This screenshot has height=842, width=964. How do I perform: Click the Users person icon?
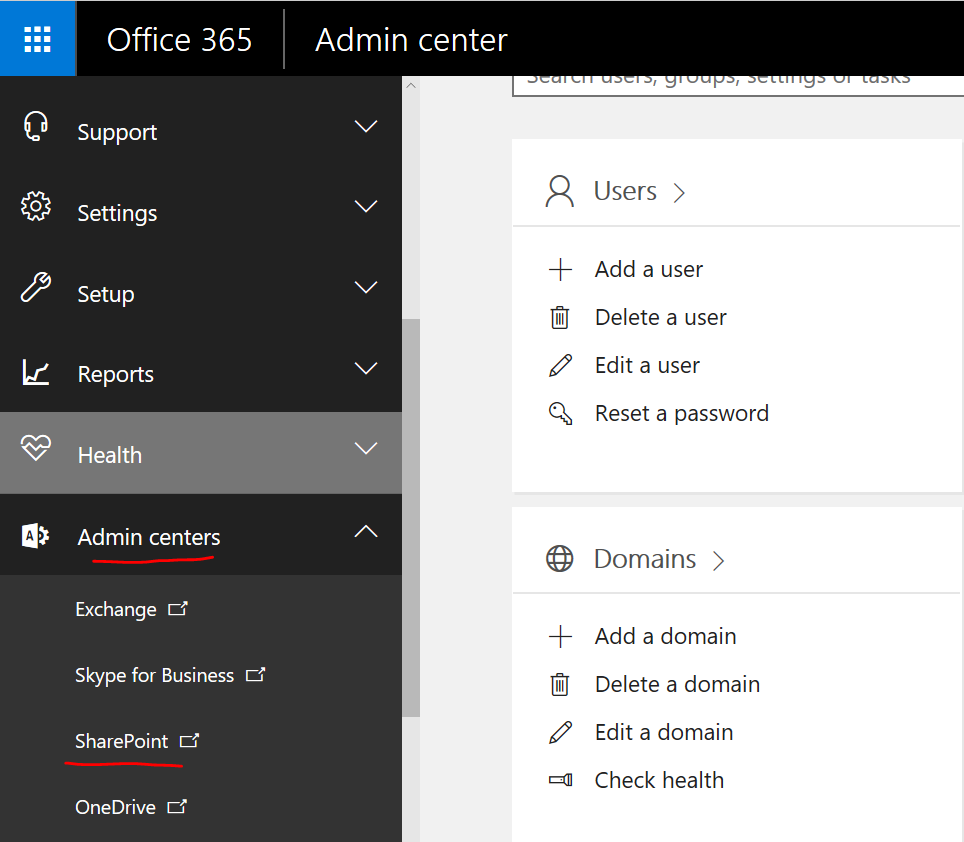coord(559,191)
